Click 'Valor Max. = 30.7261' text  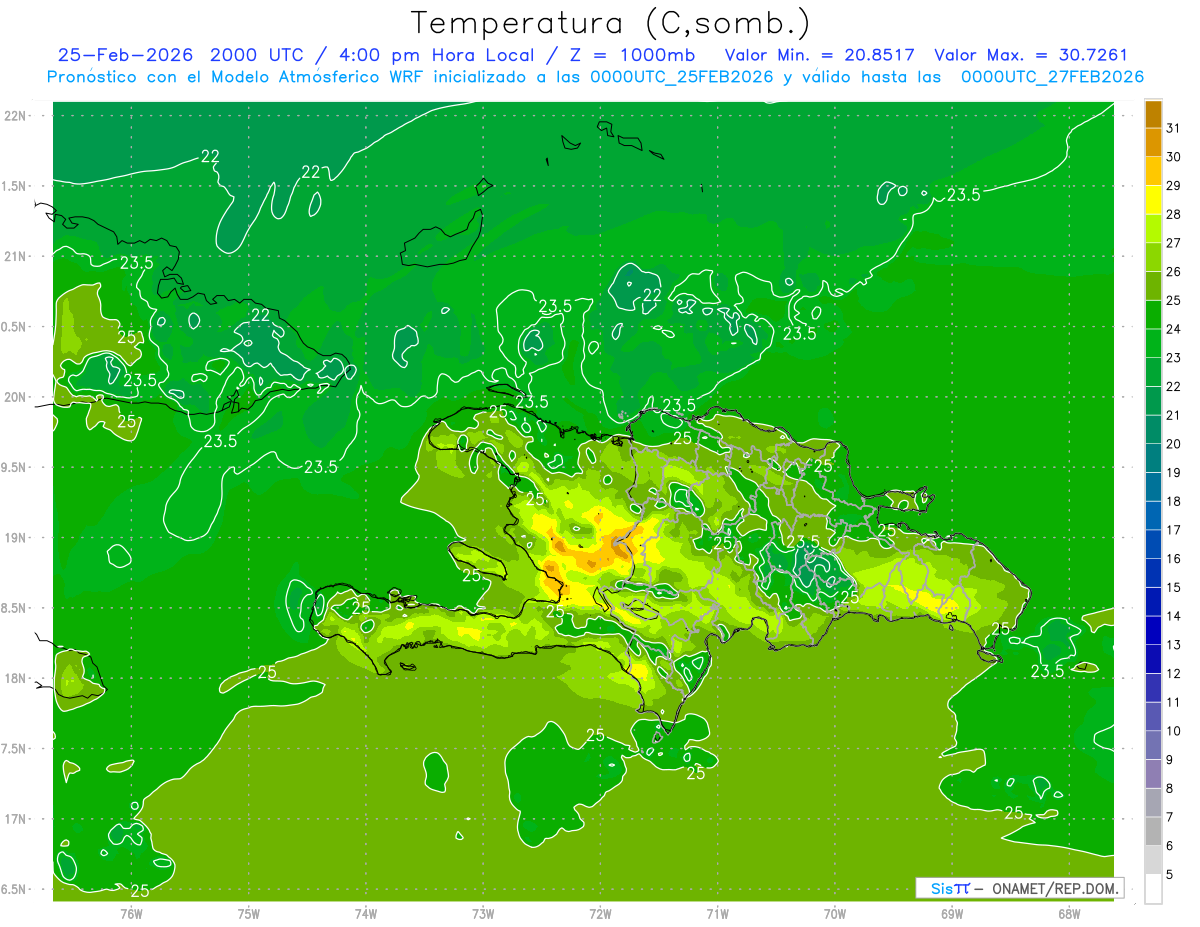(1031, 55)
